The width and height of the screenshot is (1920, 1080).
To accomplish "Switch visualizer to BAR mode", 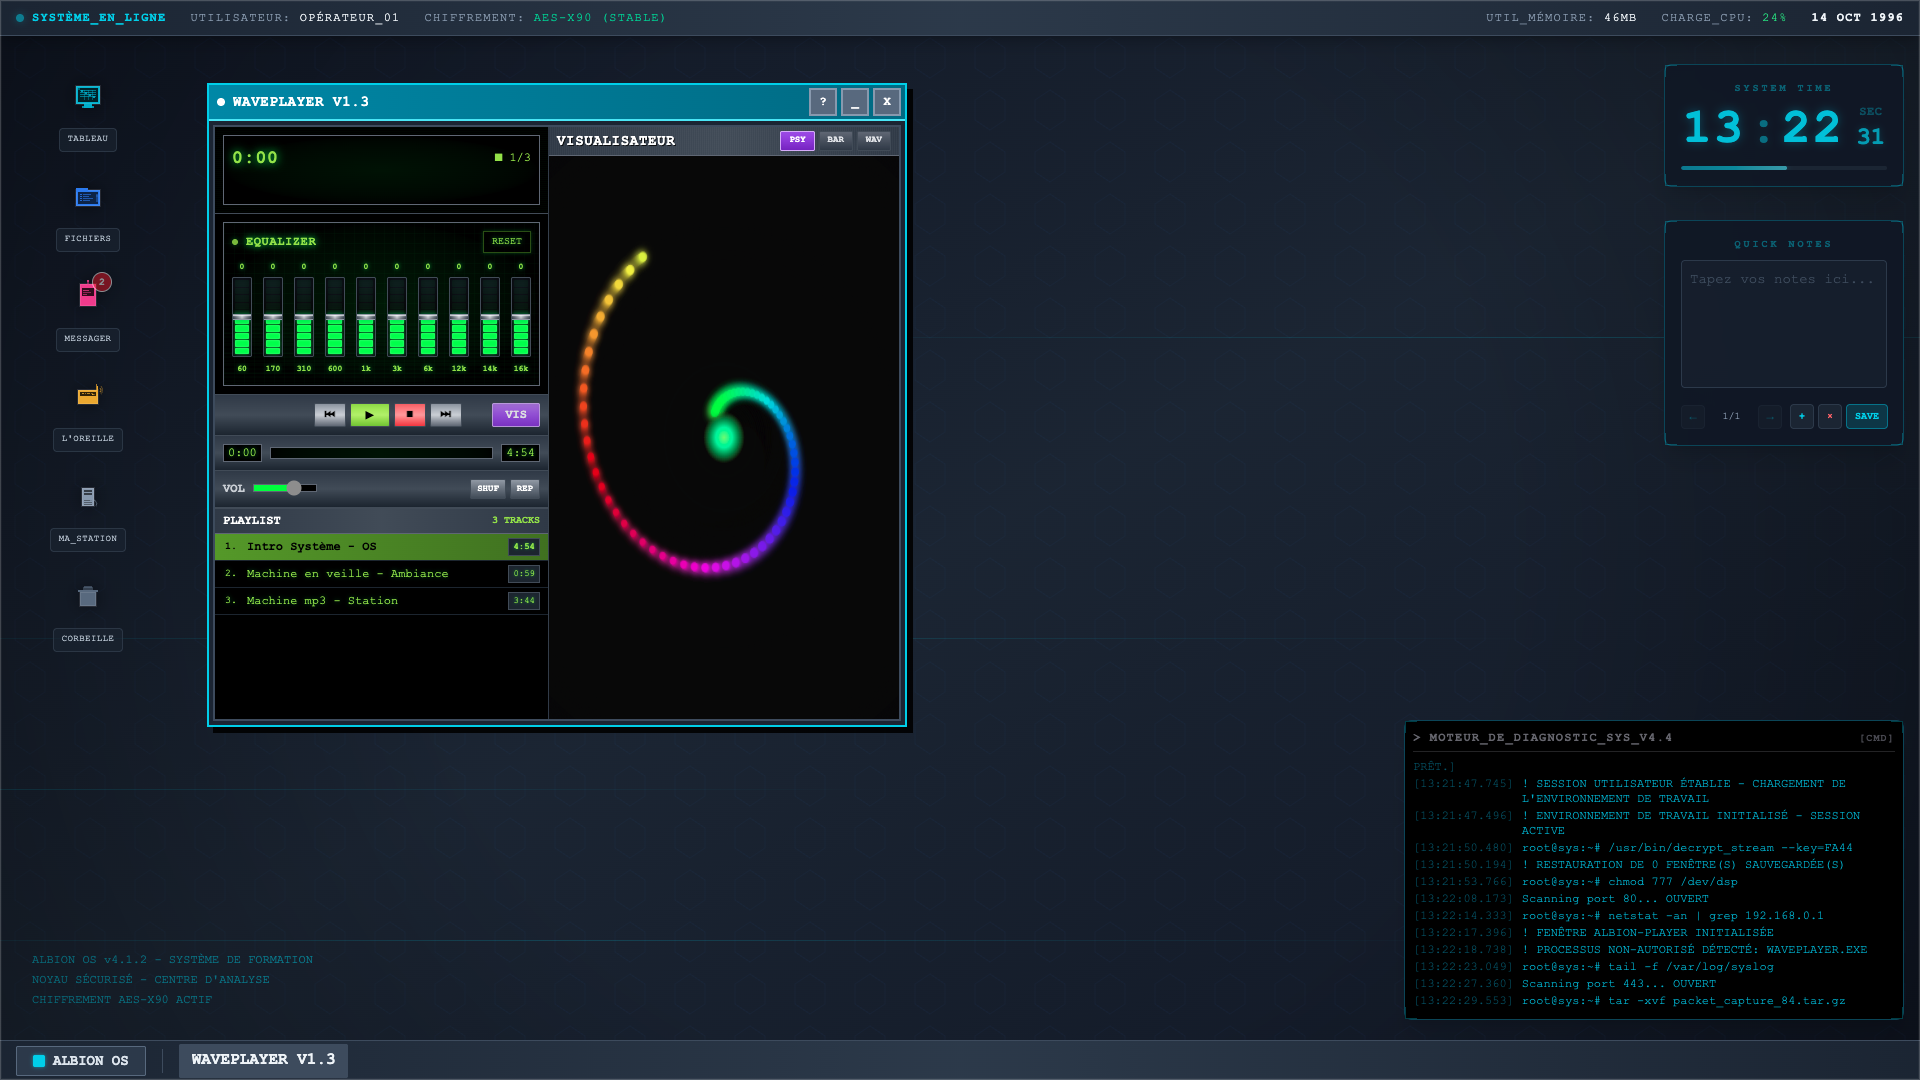I will coord(835,140).
